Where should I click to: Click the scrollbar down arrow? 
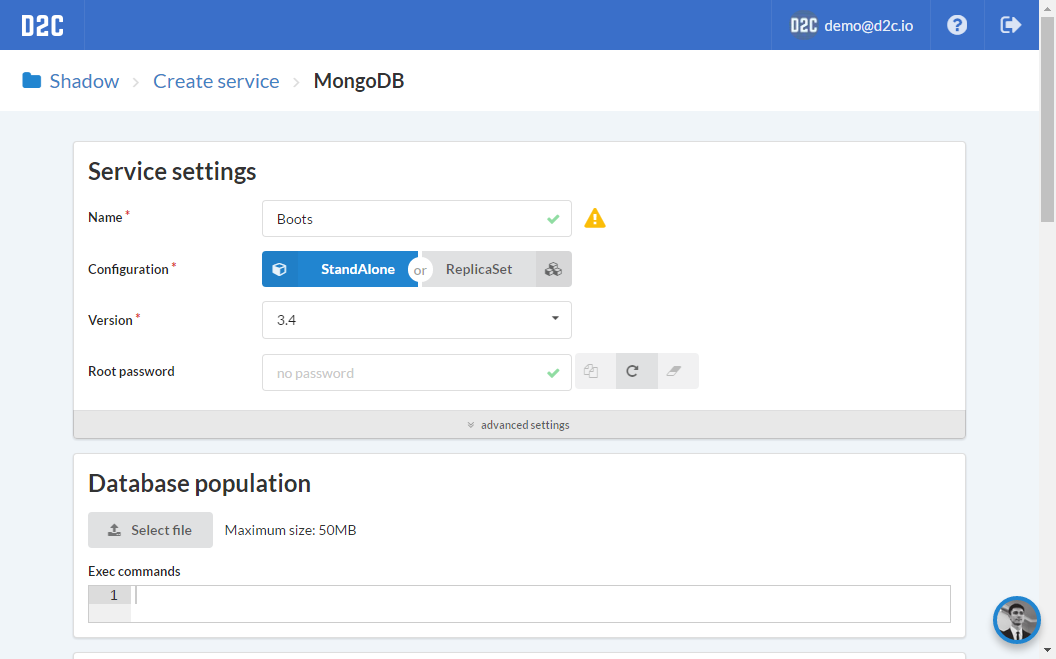(x=1047, y=650)
